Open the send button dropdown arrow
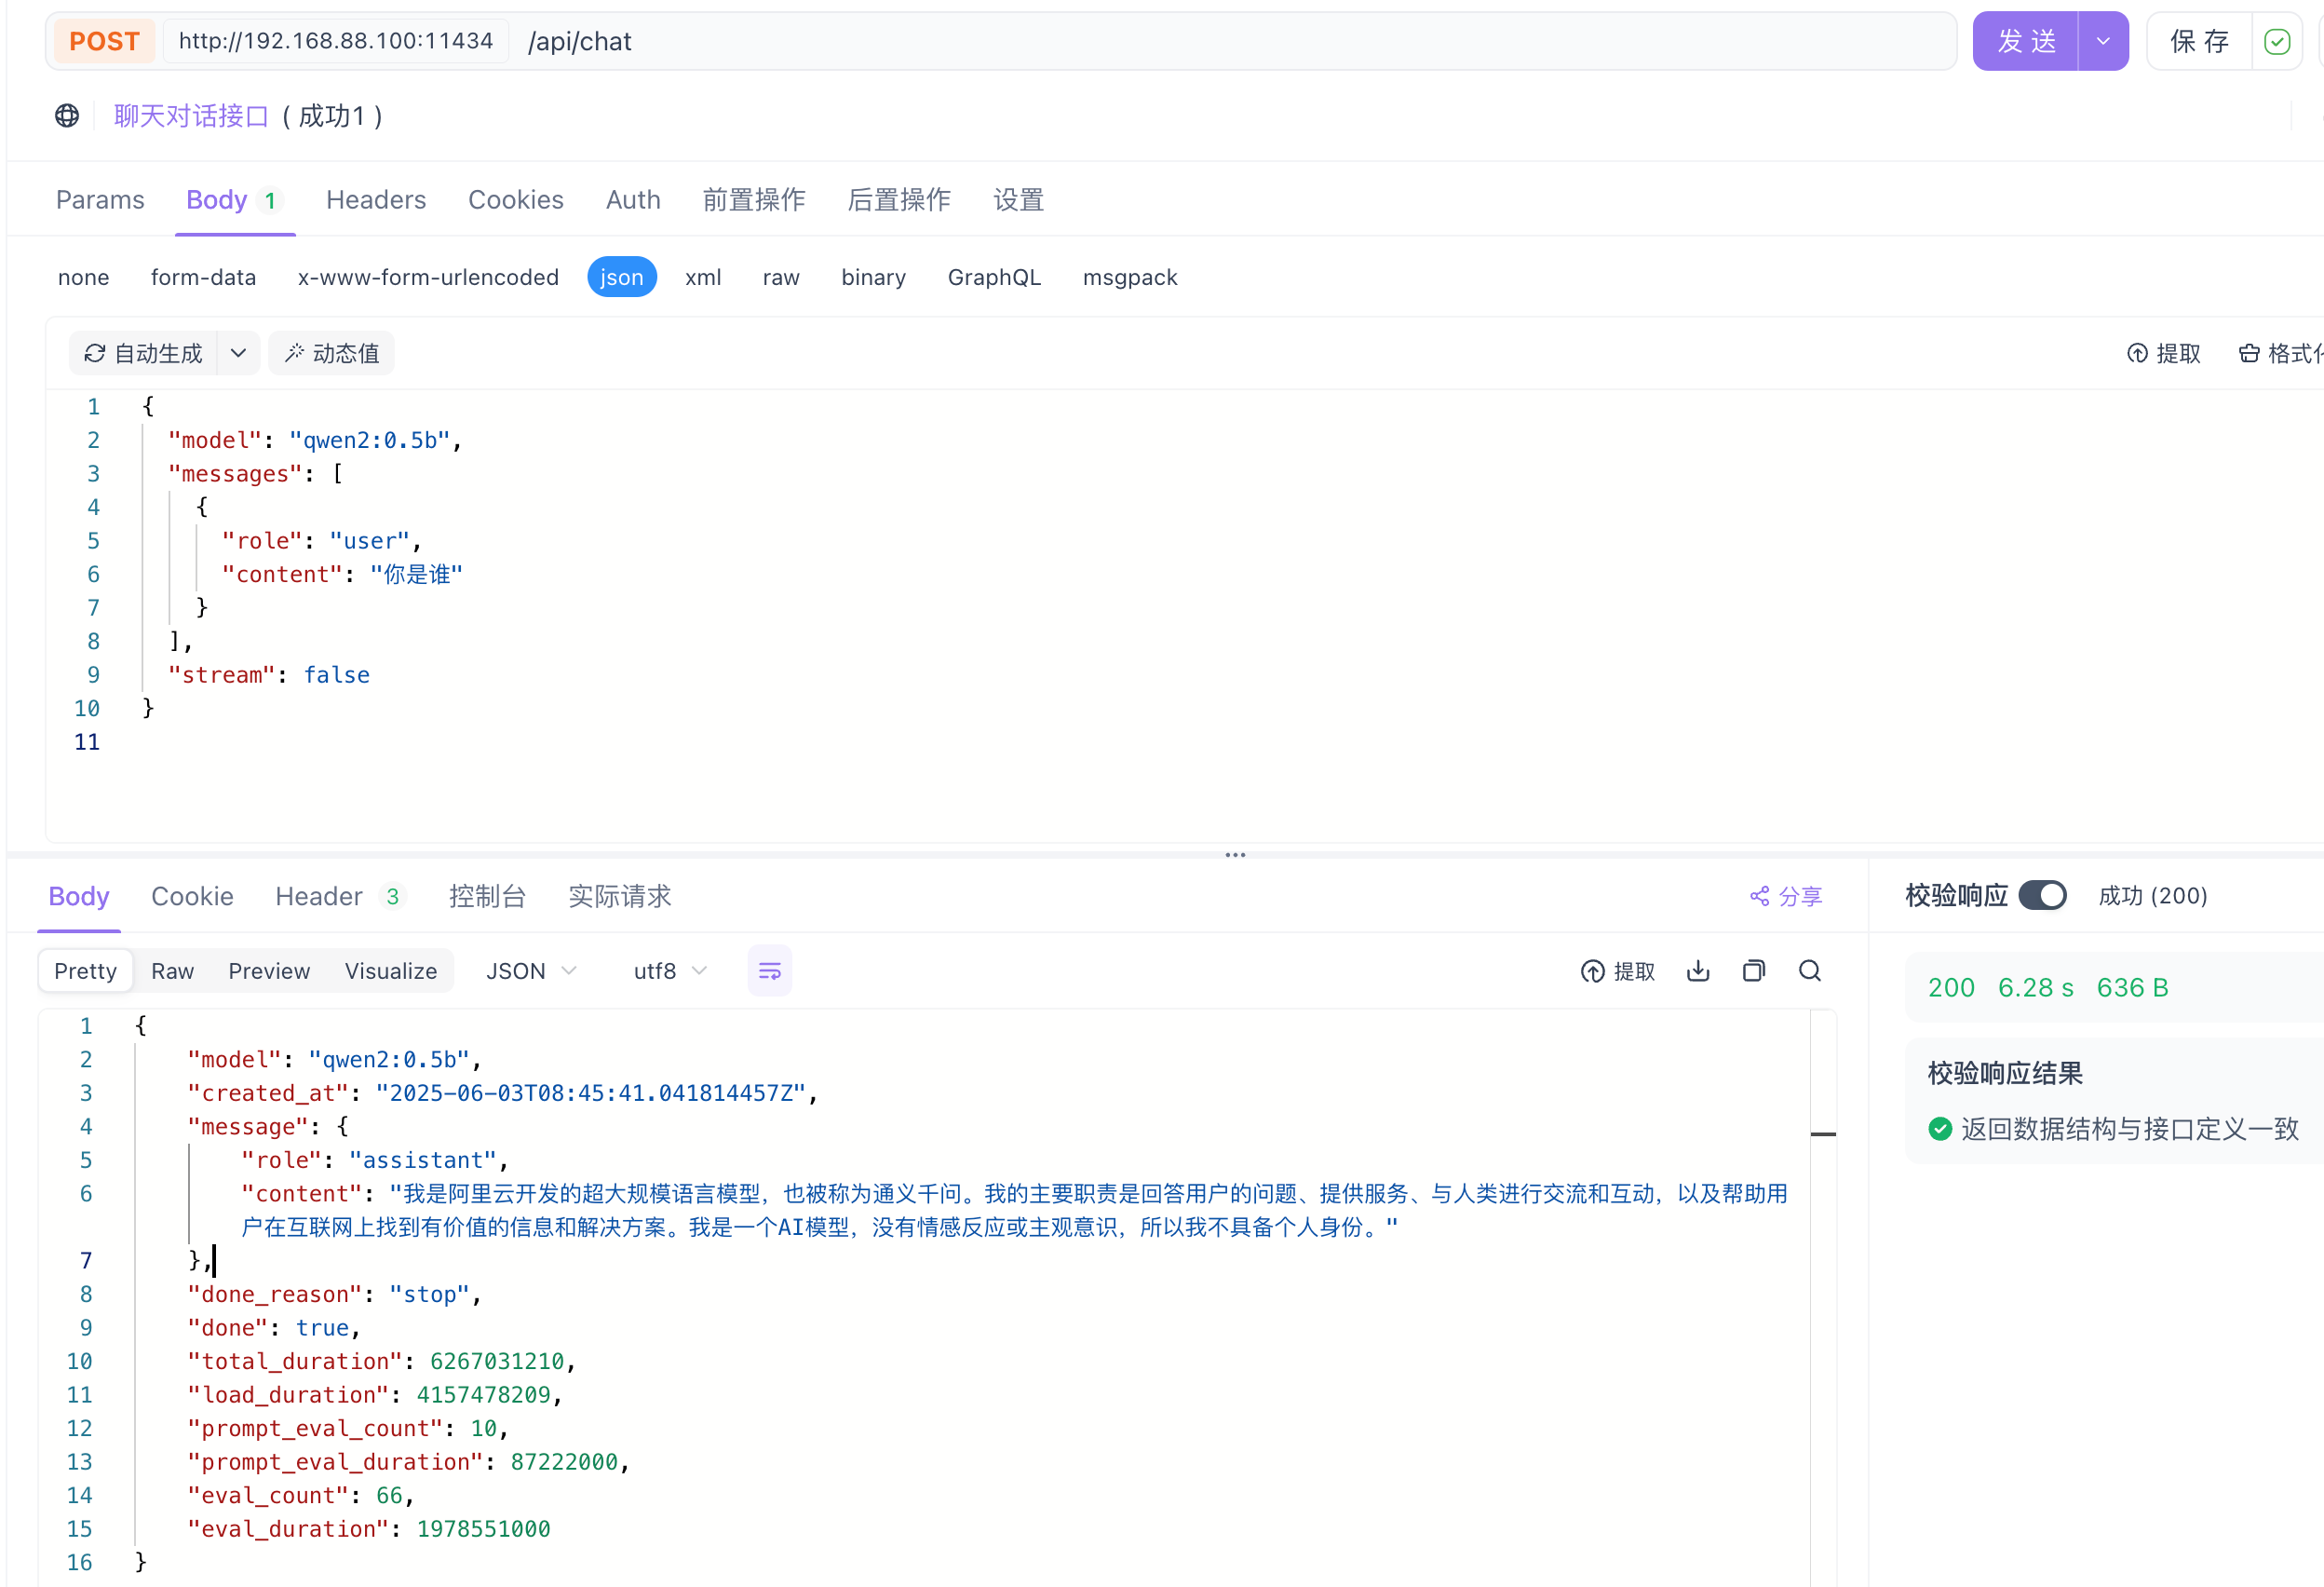2324x1587 pixels. [x=2103, y=41]
